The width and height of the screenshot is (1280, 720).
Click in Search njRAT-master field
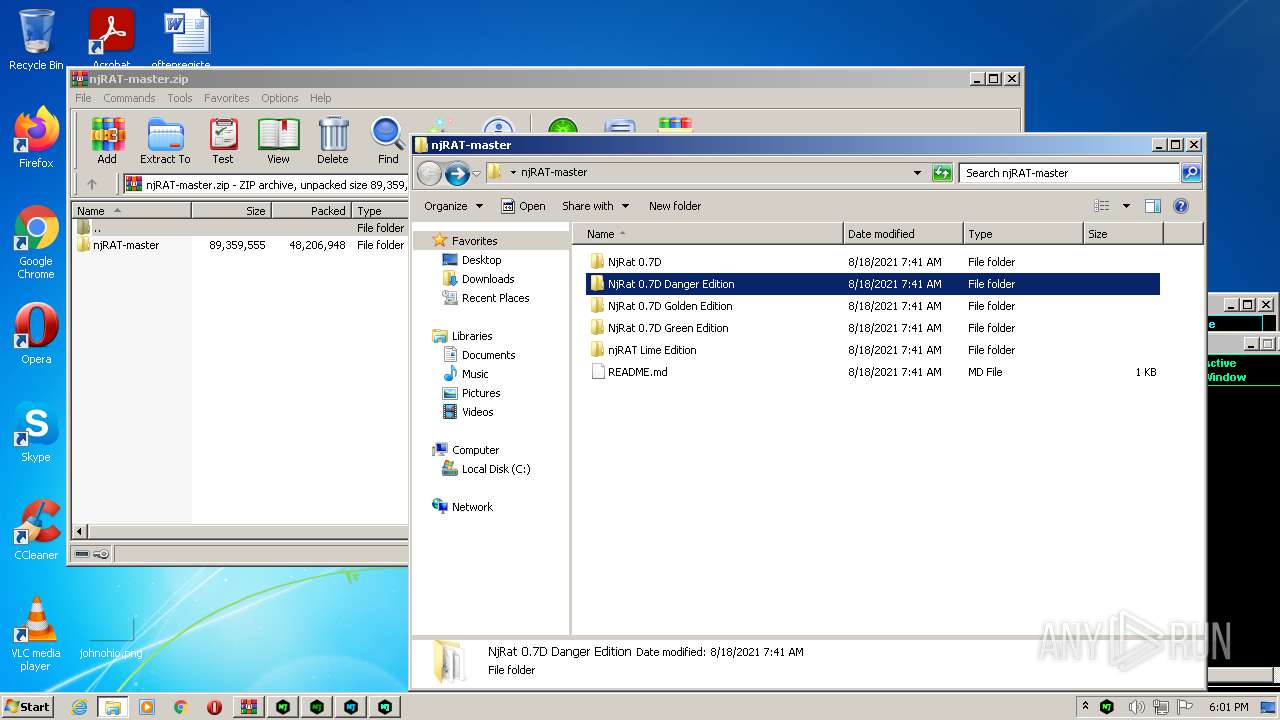pyautogui.click(x=1068, y=173)
